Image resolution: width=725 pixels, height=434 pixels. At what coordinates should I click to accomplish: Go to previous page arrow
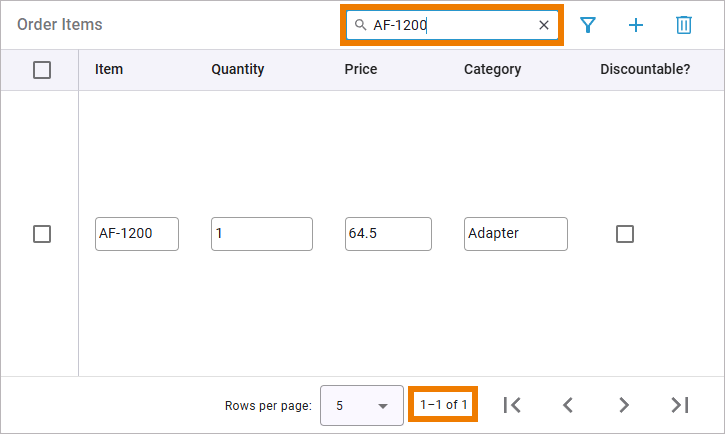click(568, 405)
